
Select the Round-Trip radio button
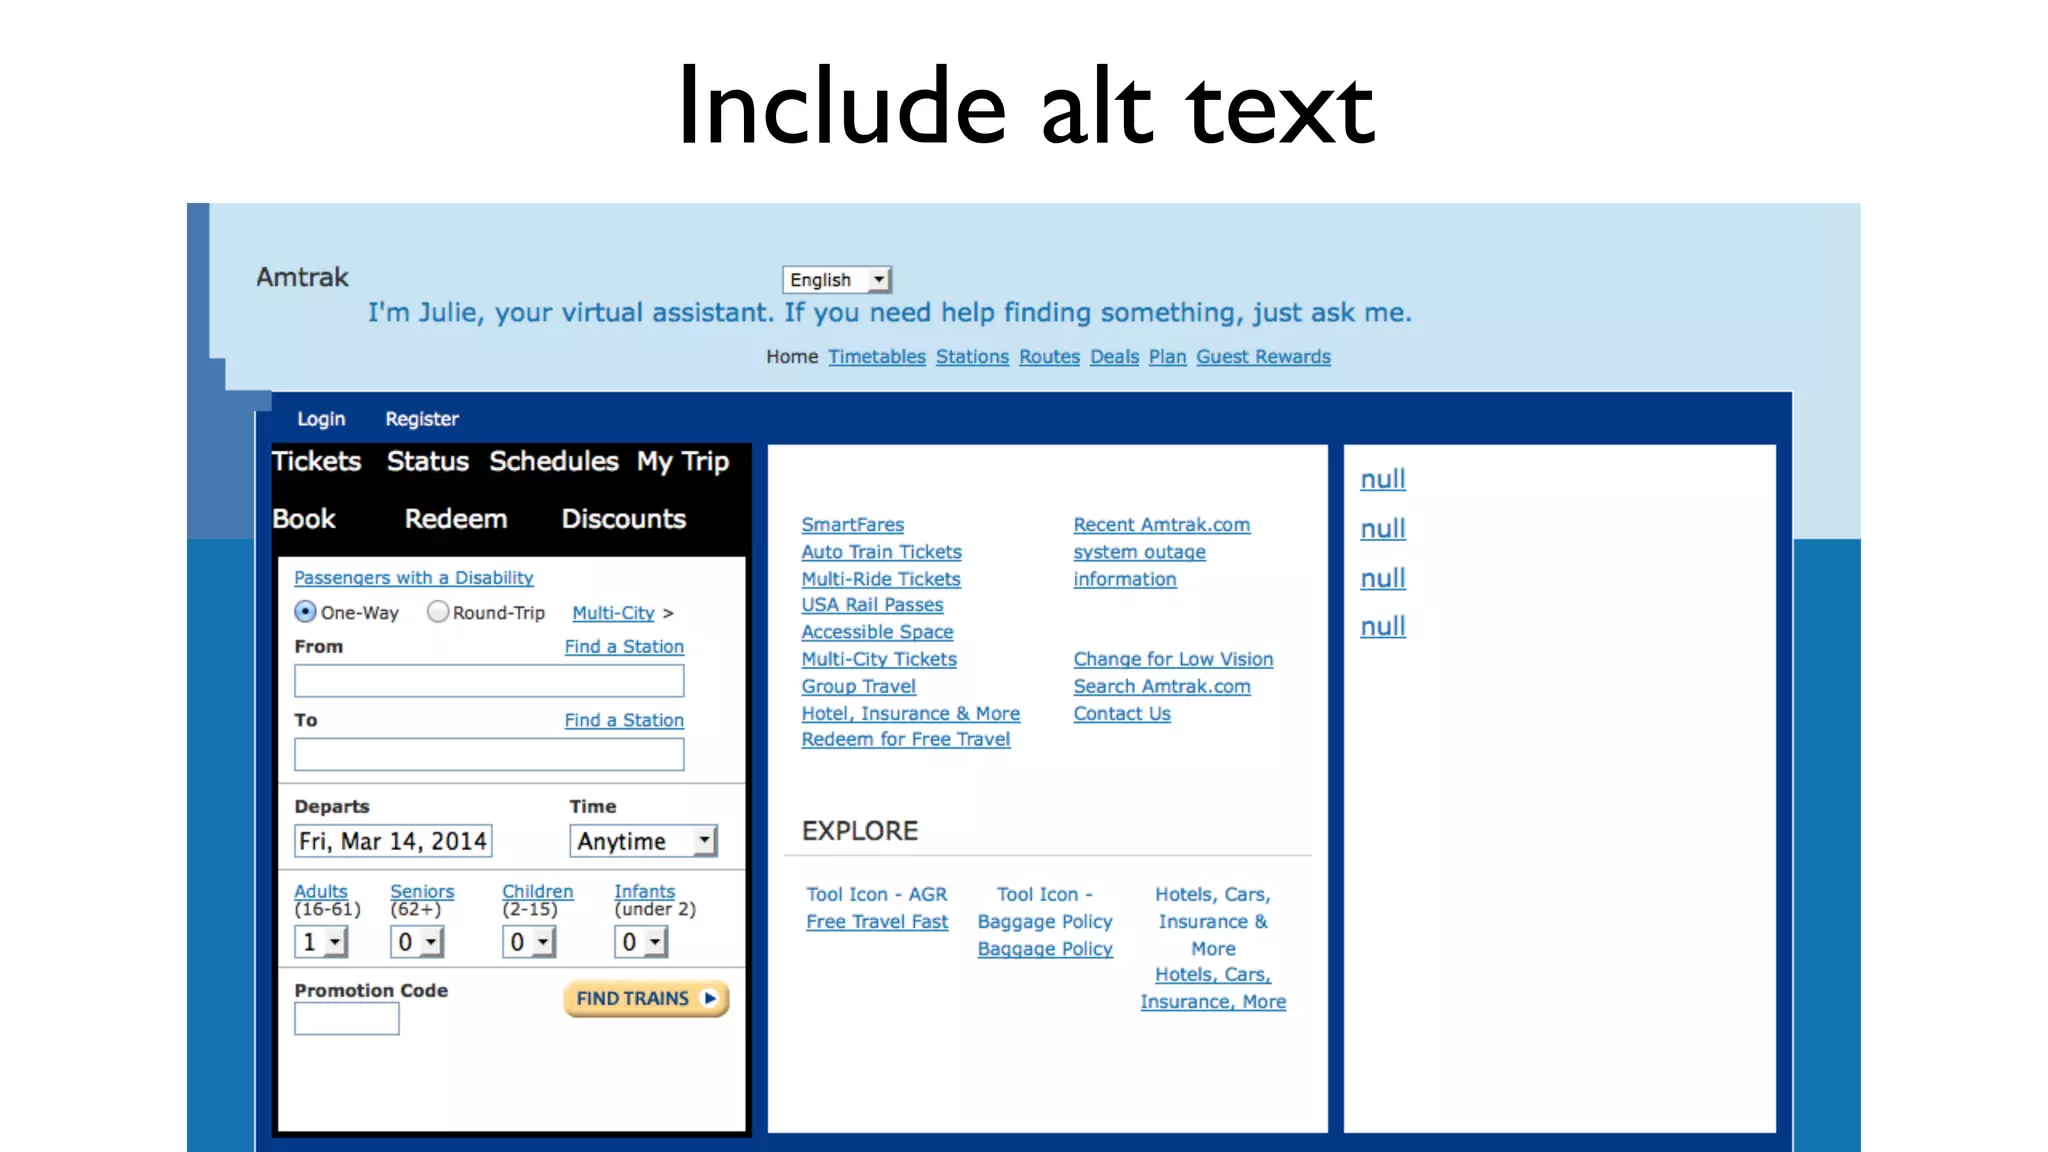coord(438,611)
